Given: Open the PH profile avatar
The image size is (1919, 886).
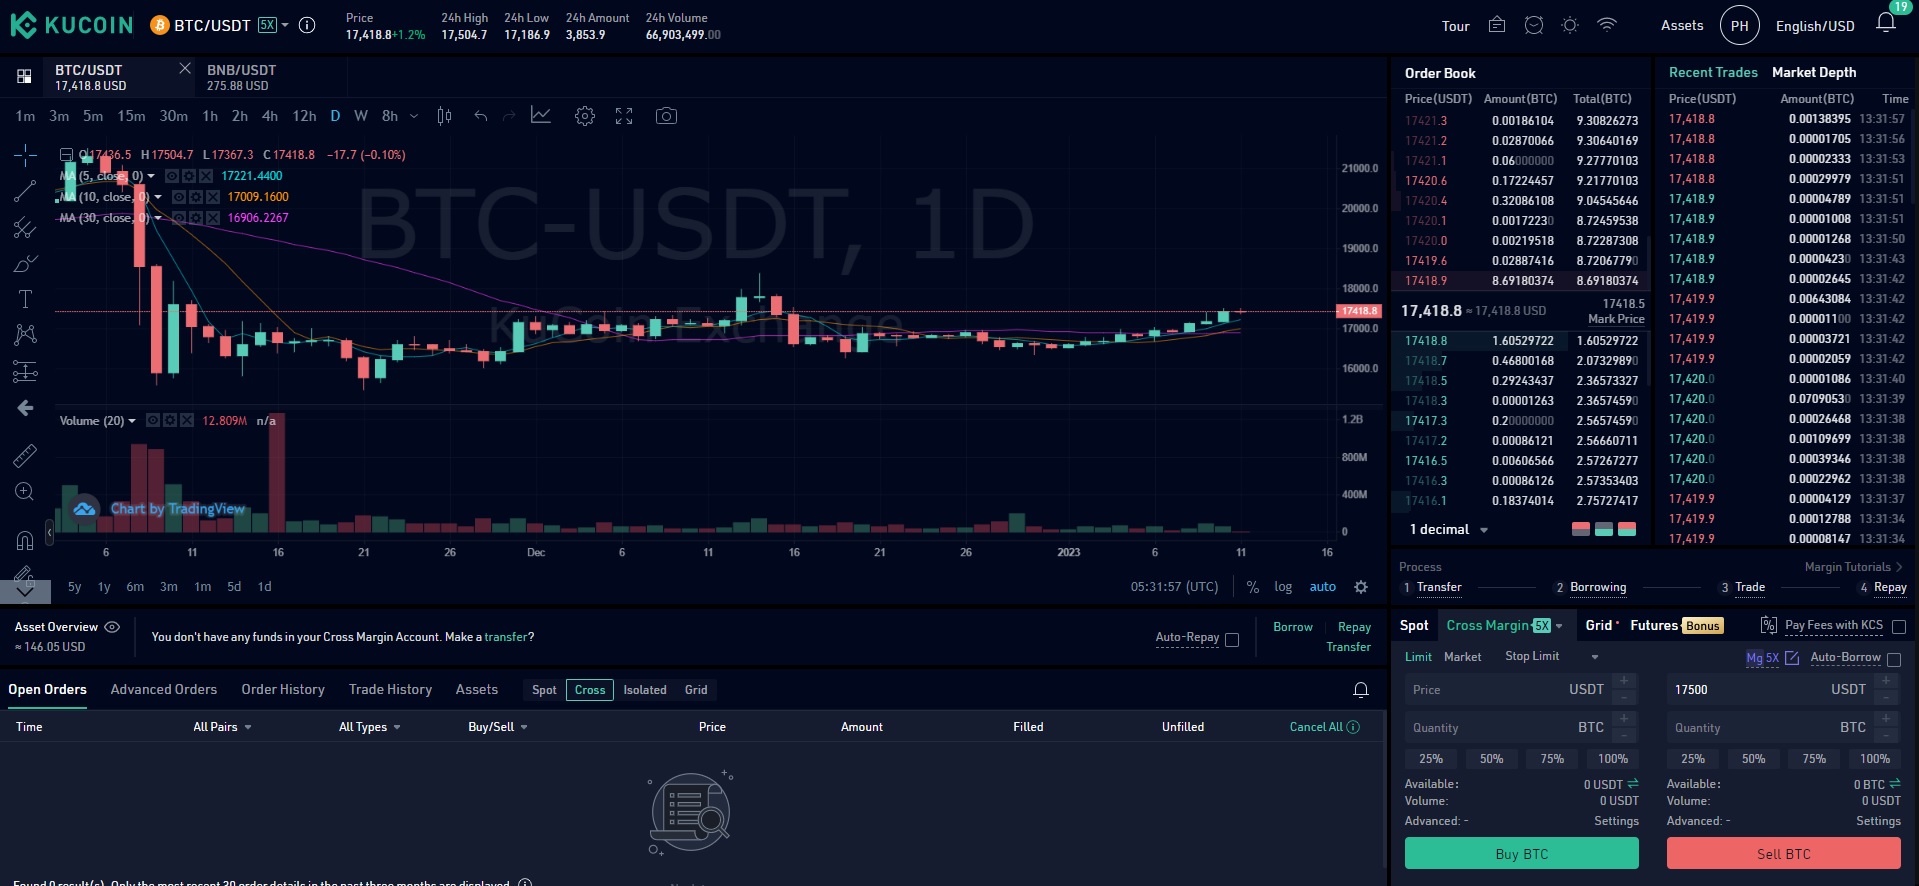Looking at the screenshot, I should [x=1740, y=26].
